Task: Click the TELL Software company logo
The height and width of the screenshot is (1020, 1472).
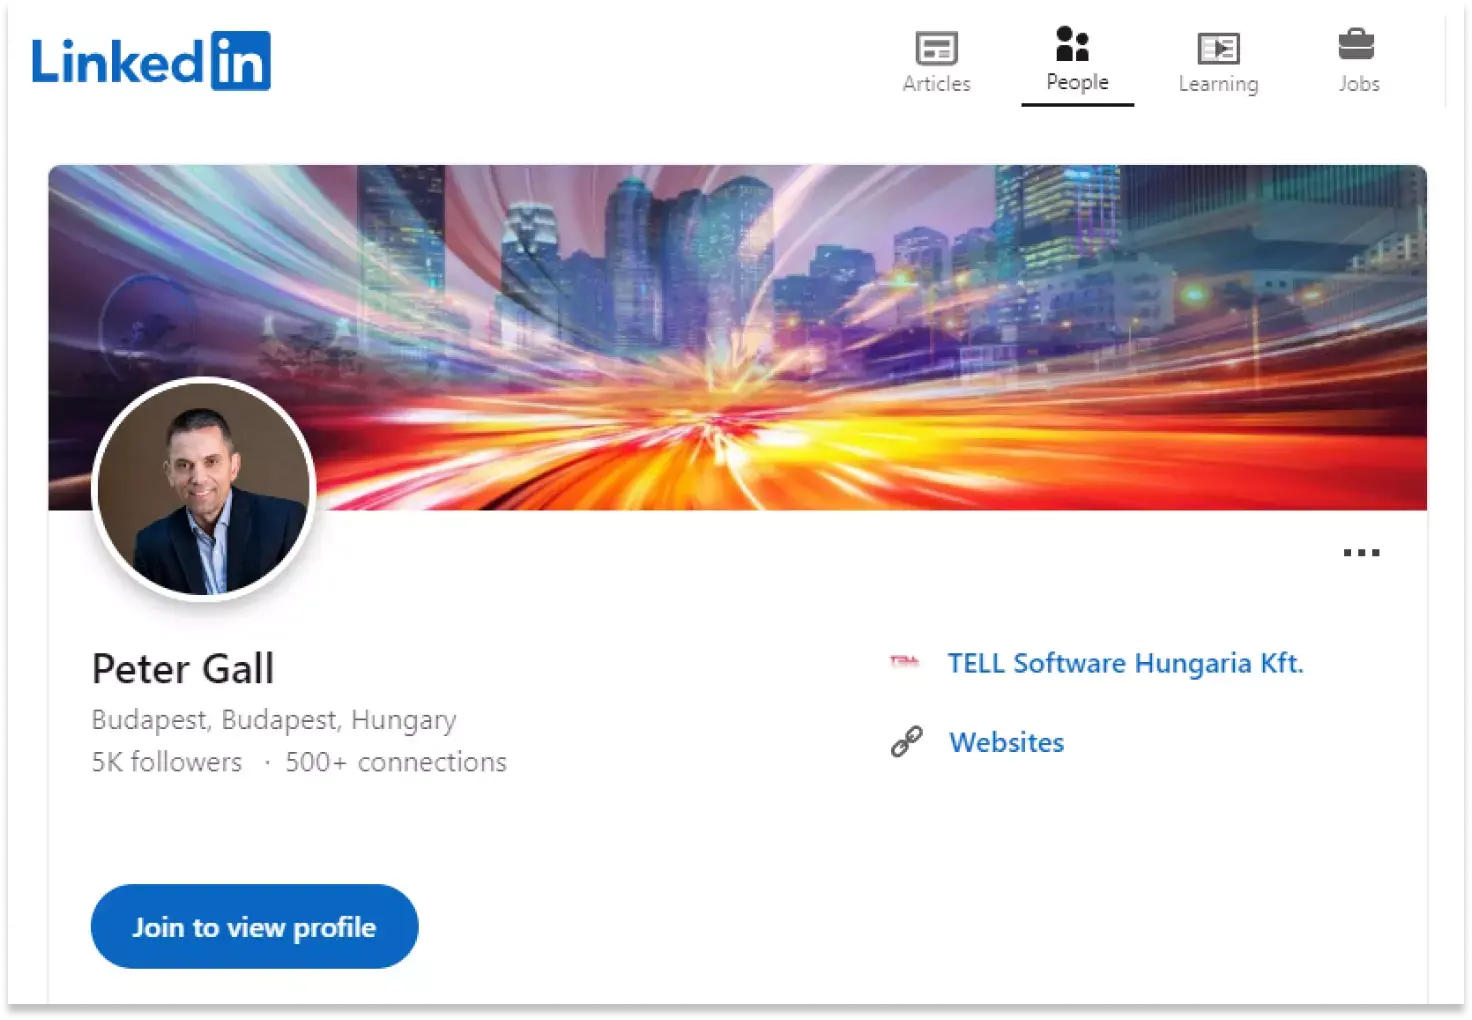Action: pyautogui.click(x=904, y=662)
